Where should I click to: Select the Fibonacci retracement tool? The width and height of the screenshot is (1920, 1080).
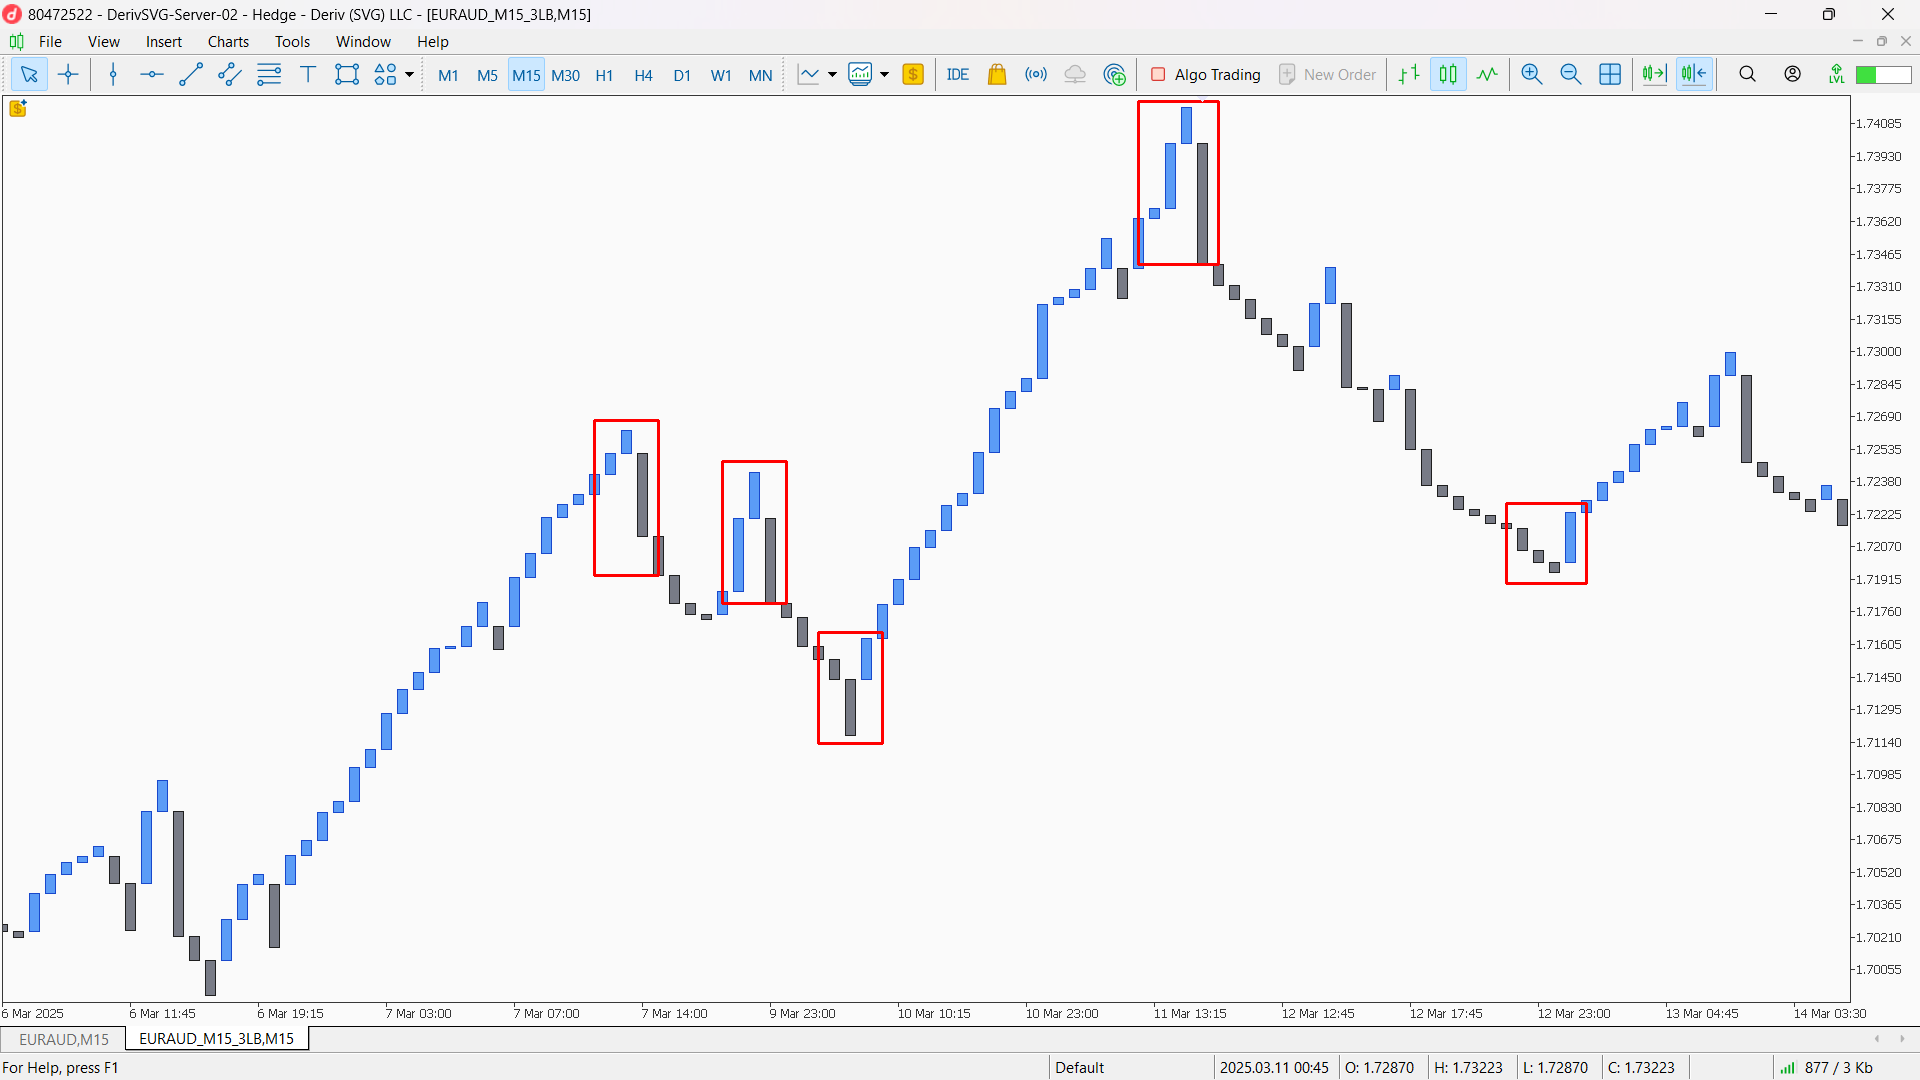(x=269, y=75)
